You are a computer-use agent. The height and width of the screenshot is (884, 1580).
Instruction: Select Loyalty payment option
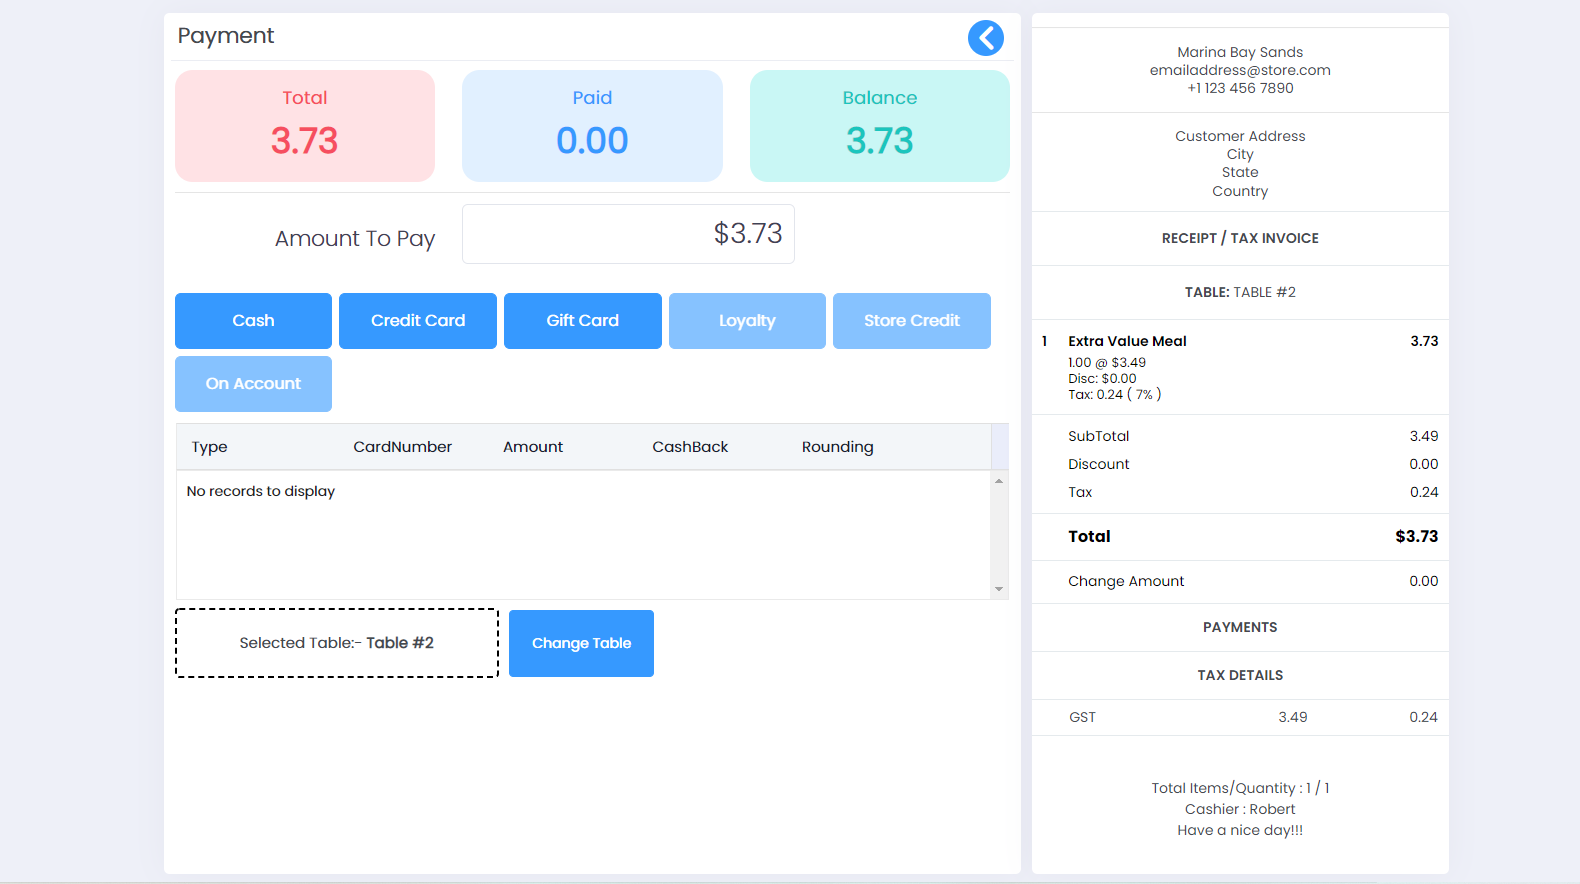[747, 321]
